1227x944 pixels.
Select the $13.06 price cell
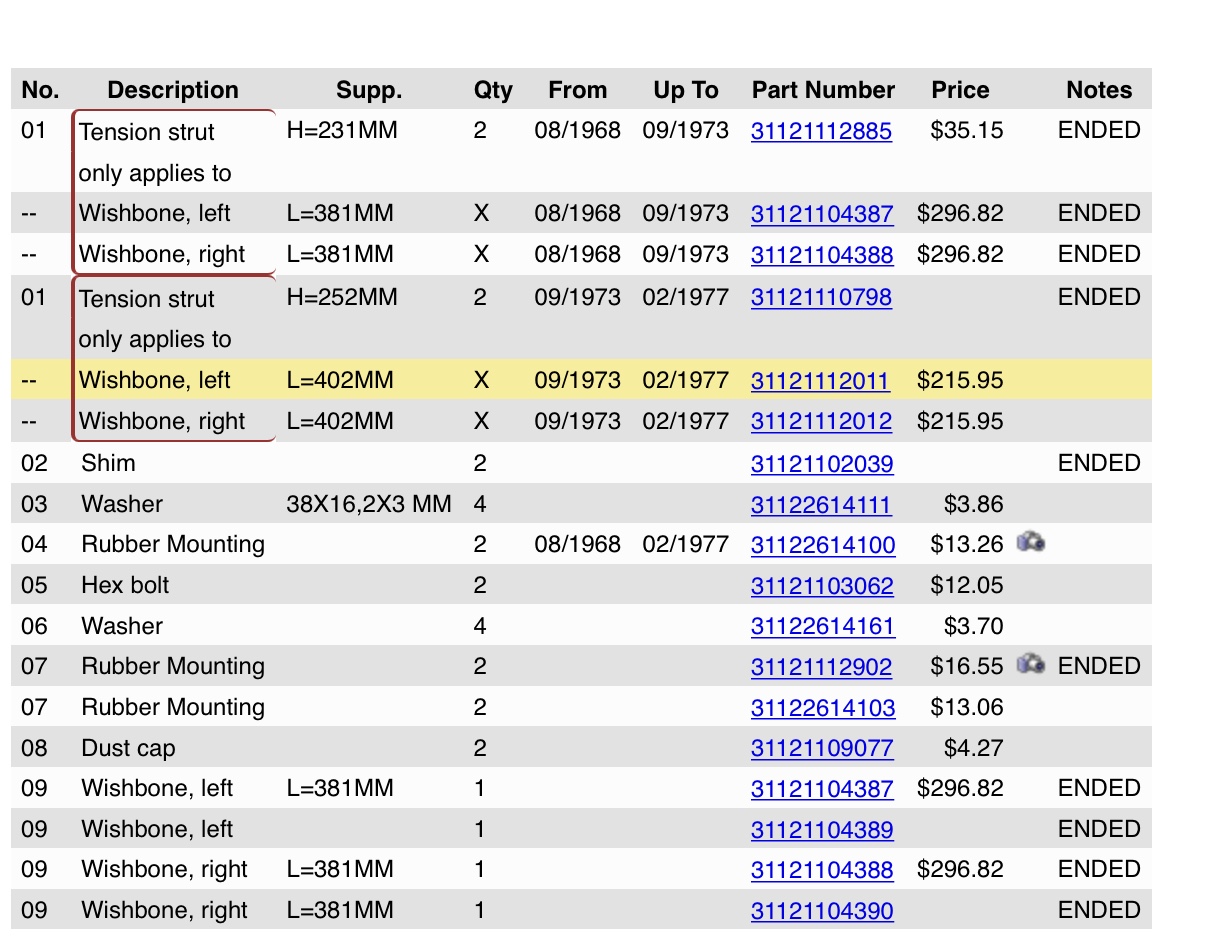click(x=966, y=707)
